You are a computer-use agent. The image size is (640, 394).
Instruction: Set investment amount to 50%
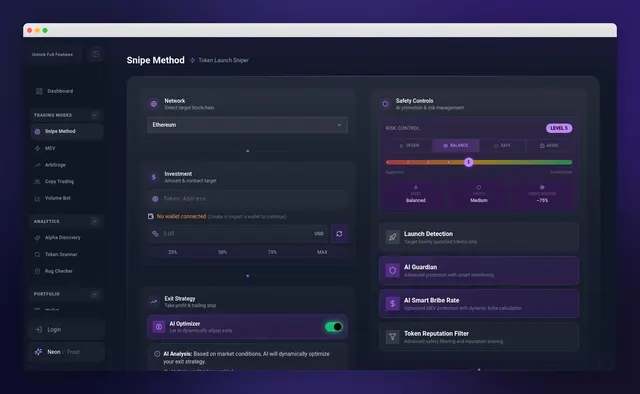[222, 252]
